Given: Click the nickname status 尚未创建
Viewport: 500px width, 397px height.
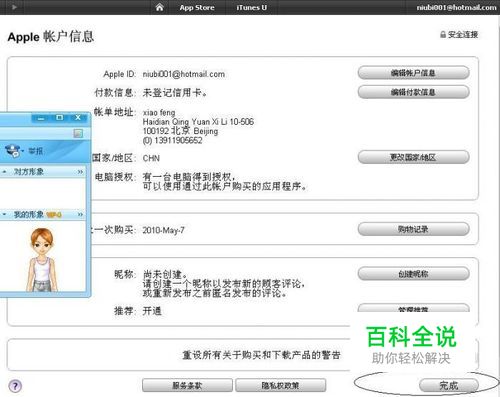Looking at the screenshot, I should pyautogui.click(x=165, y=275).
